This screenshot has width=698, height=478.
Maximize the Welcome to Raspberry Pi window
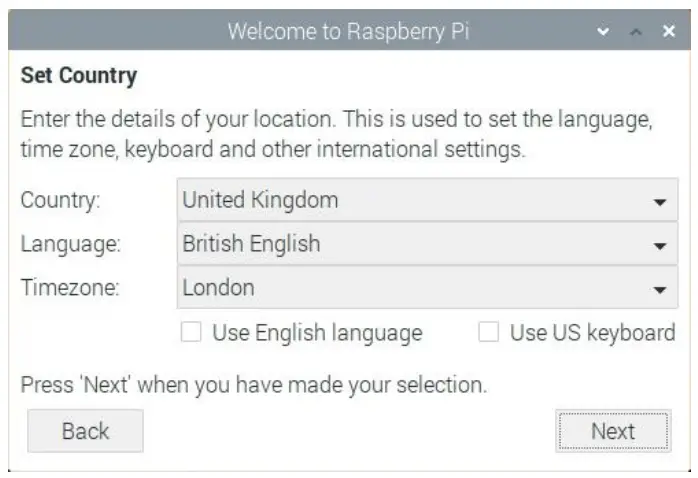click(635, 32)
